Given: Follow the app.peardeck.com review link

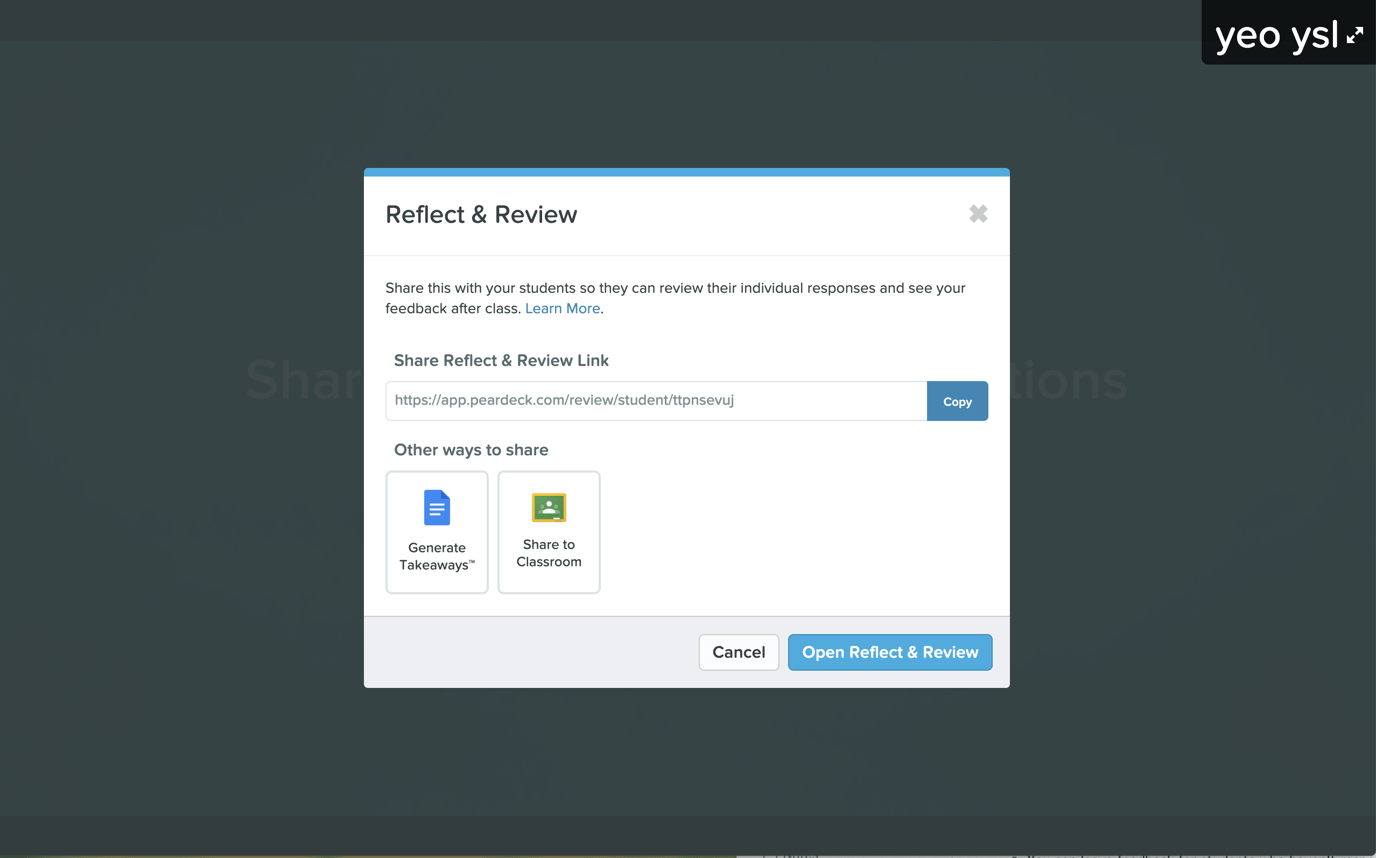Looking at the screenshot, I should [x=564, y=400].
